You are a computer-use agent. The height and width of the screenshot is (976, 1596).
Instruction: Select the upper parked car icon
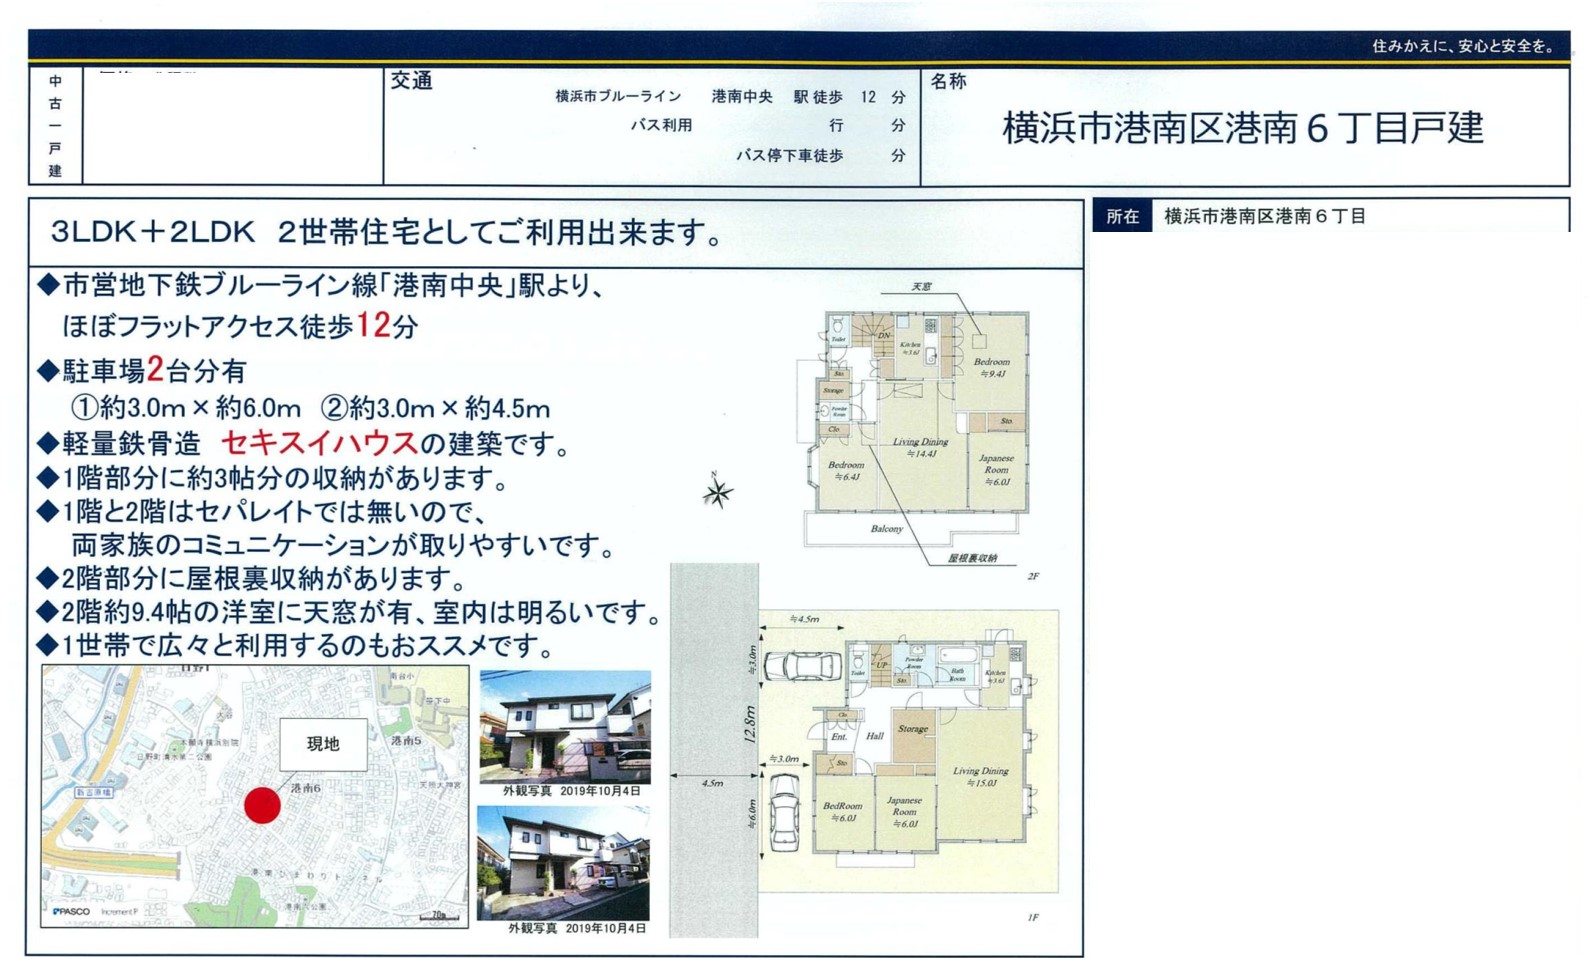801,666
